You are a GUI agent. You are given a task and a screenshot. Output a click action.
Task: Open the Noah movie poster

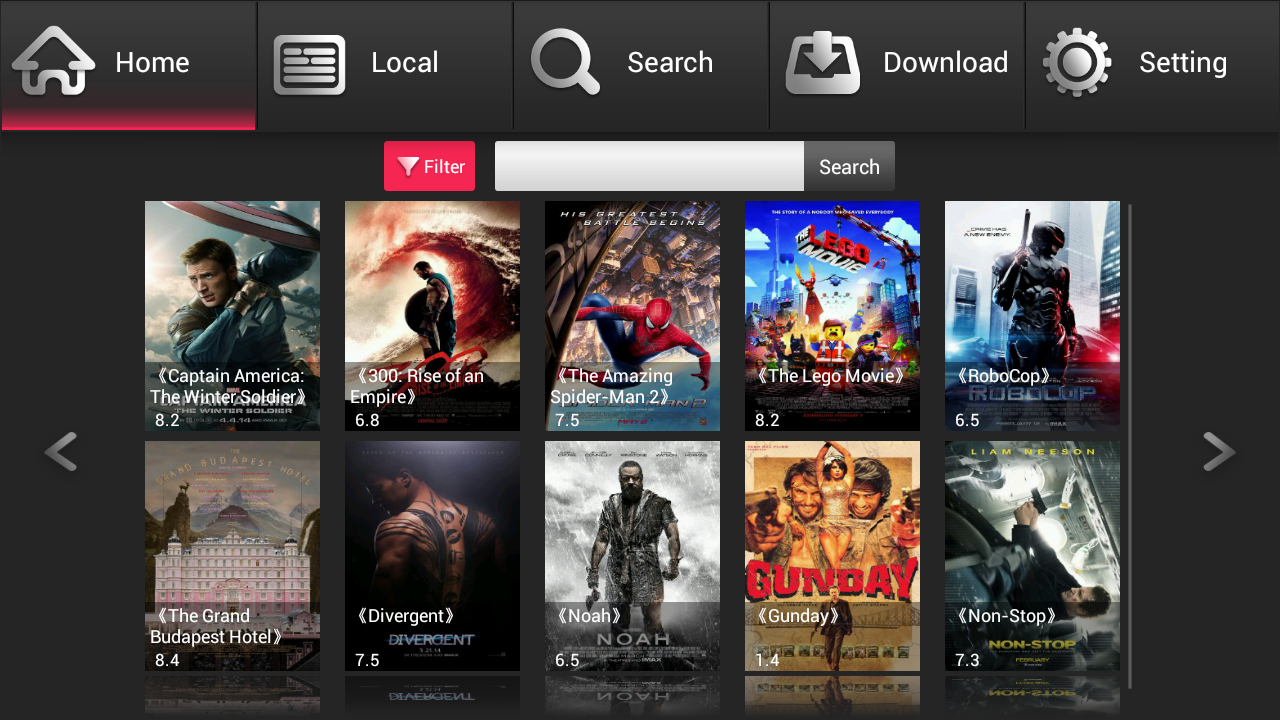632,556
